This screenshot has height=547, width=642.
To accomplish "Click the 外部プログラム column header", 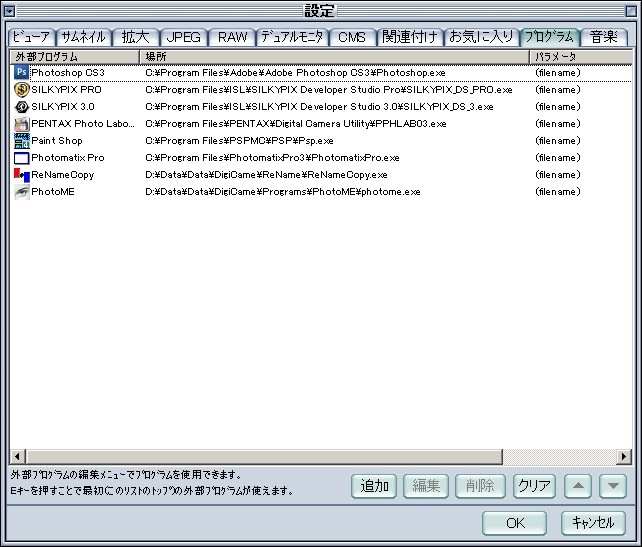I will [x=74, y=57].
